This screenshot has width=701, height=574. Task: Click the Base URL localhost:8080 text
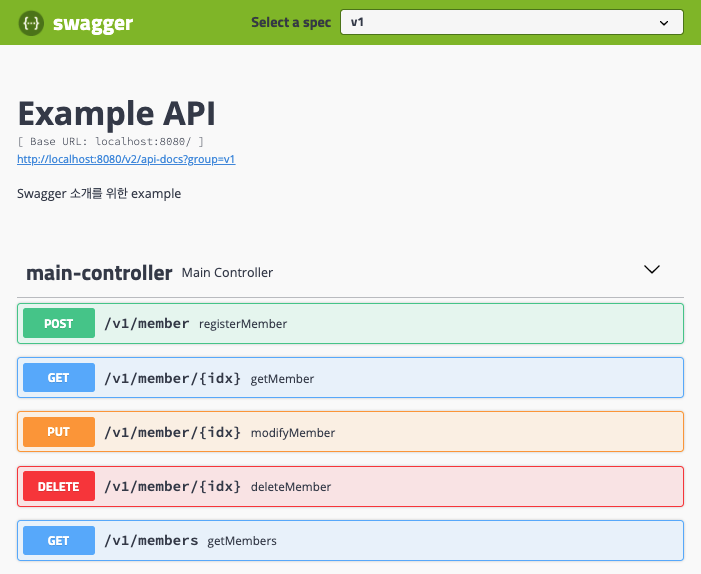click(111, 142)
